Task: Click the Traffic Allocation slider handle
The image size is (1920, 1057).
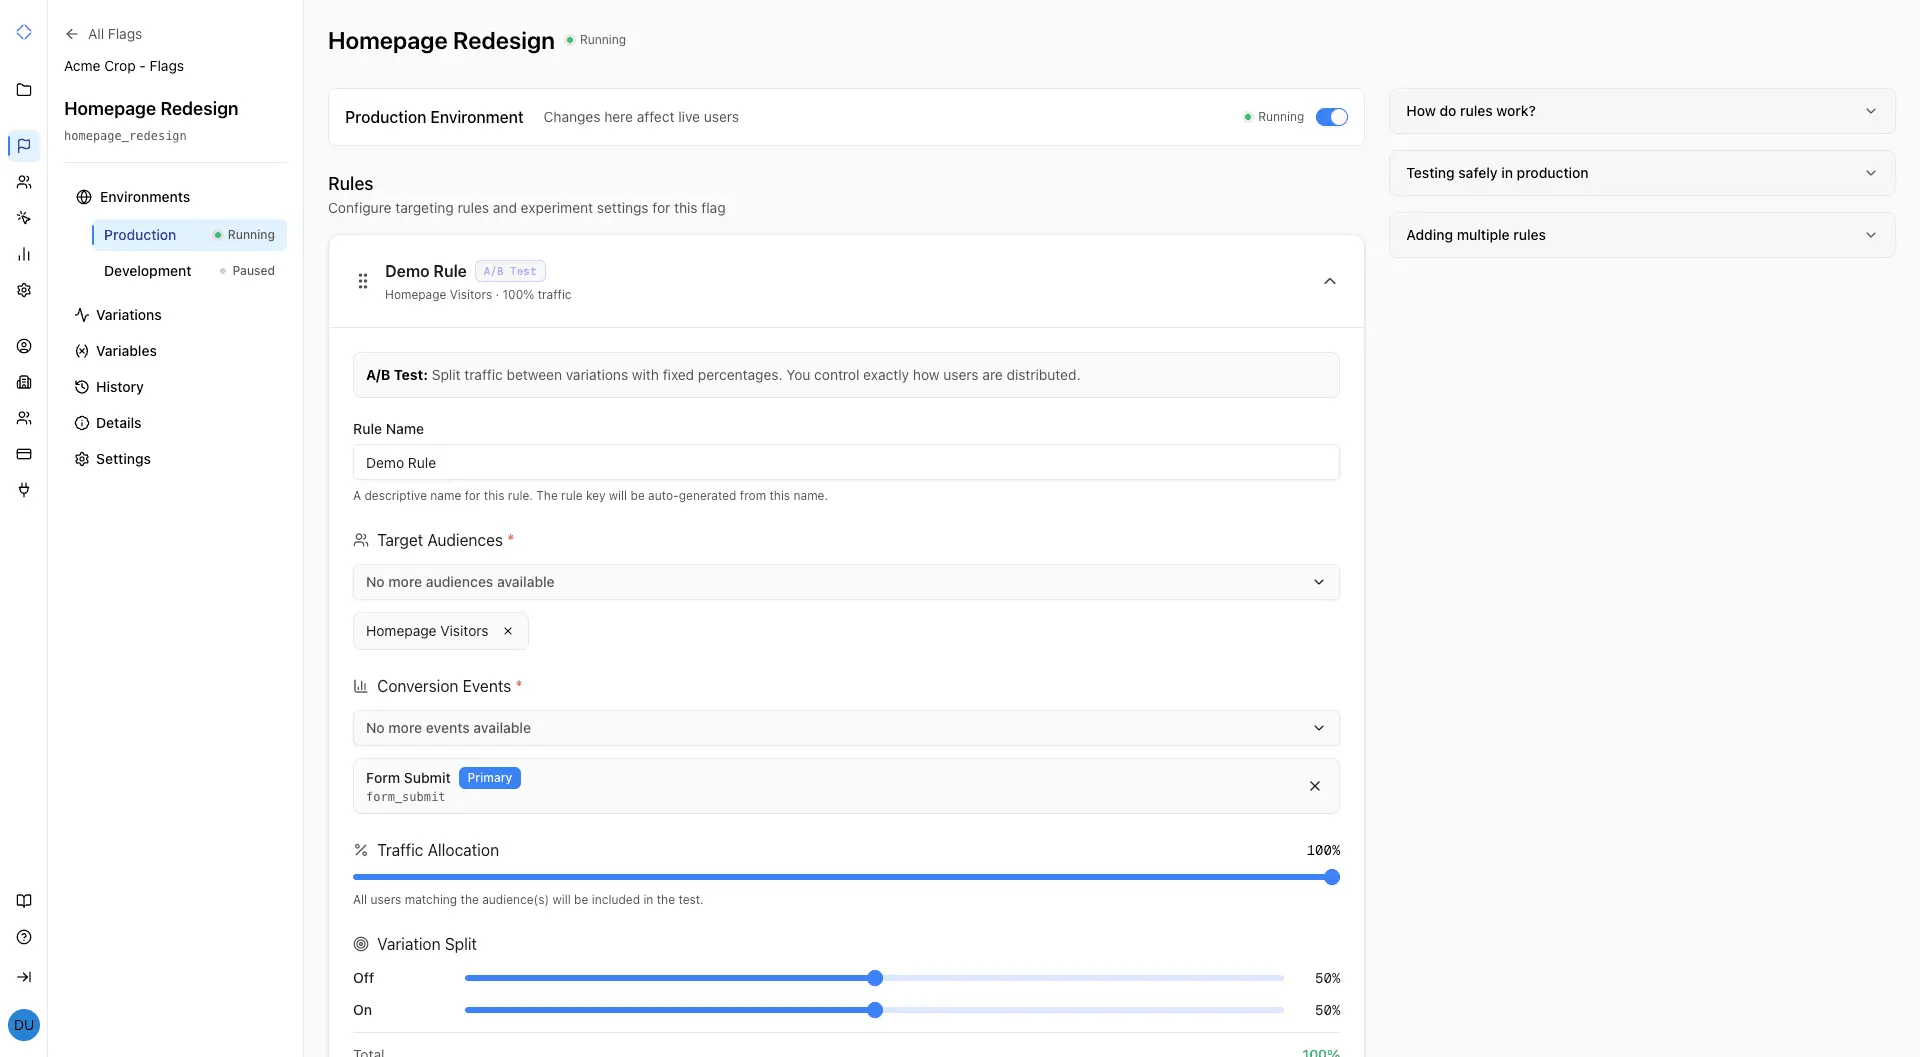Action: [x=1332, y=877]
